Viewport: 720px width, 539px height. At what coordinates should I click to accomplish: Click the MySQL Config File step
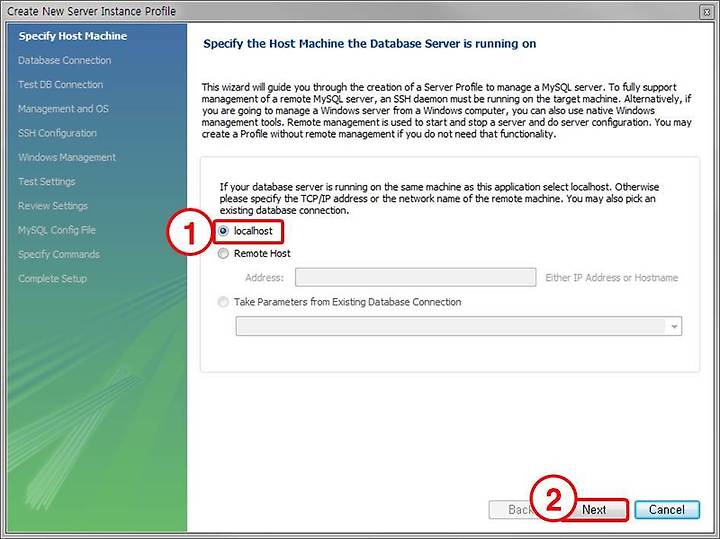(x=56, y=230)
